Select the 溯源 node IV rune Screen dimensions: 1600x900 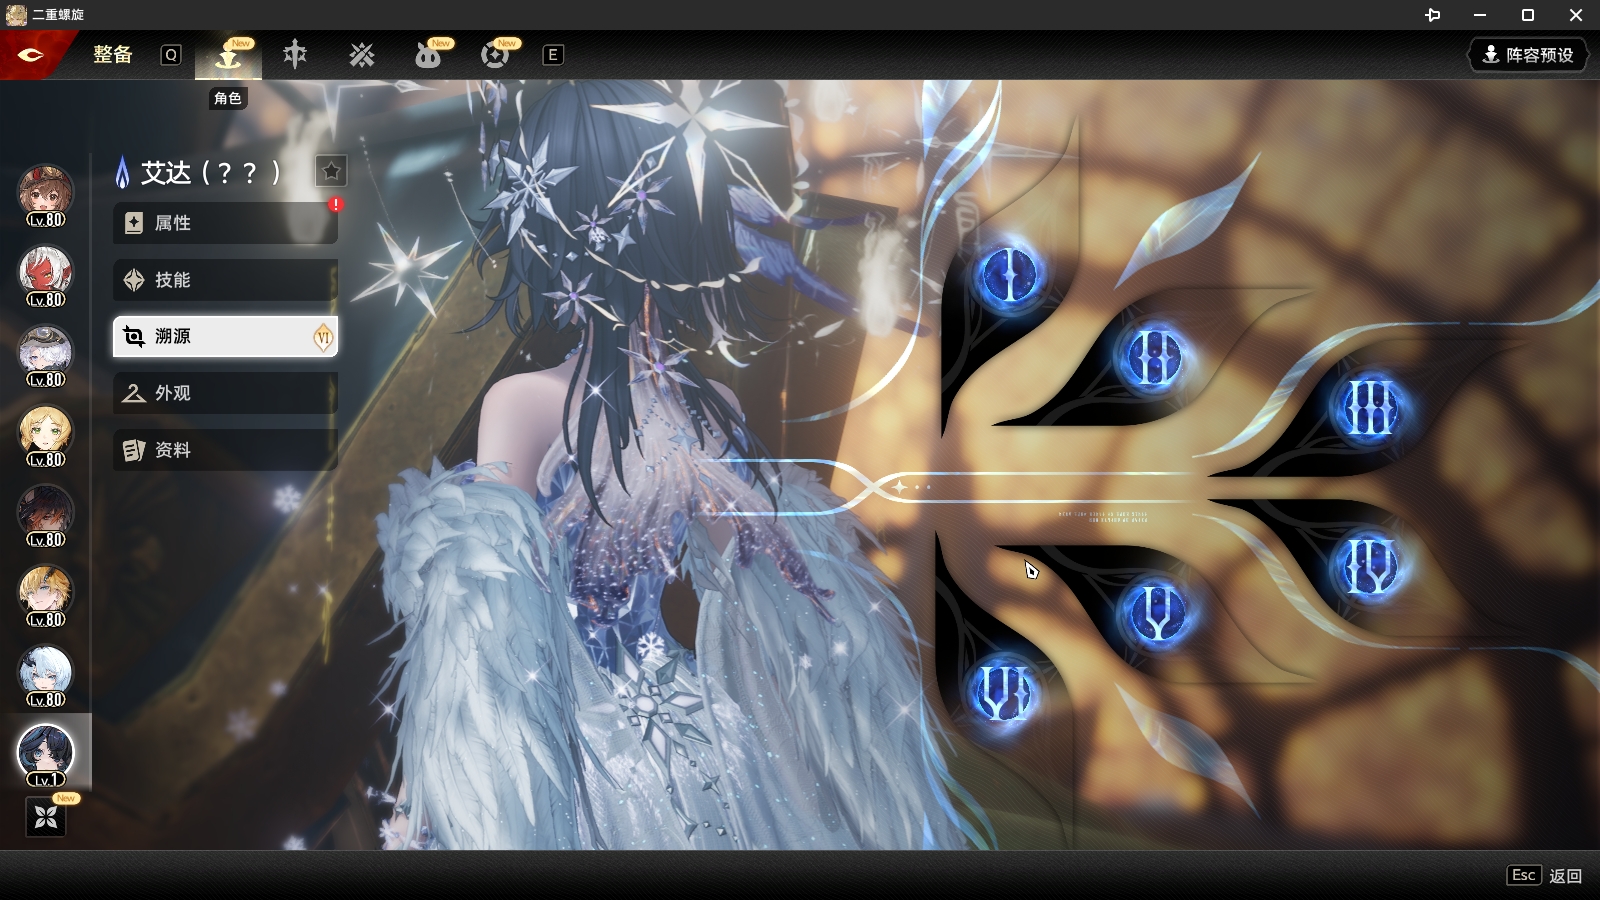(1369, 566)
